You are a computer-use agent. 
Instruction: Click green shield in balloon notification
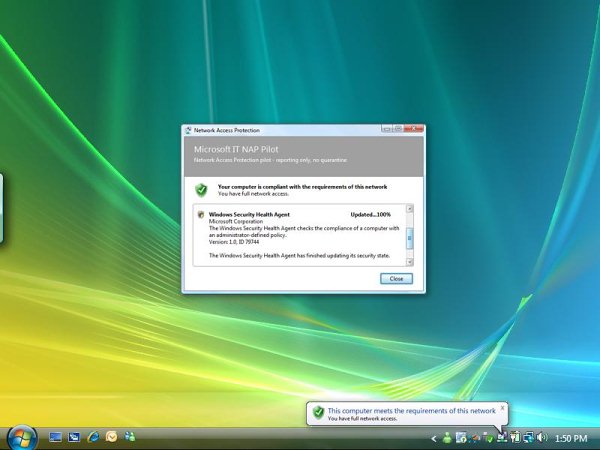(x=318, y=412)
